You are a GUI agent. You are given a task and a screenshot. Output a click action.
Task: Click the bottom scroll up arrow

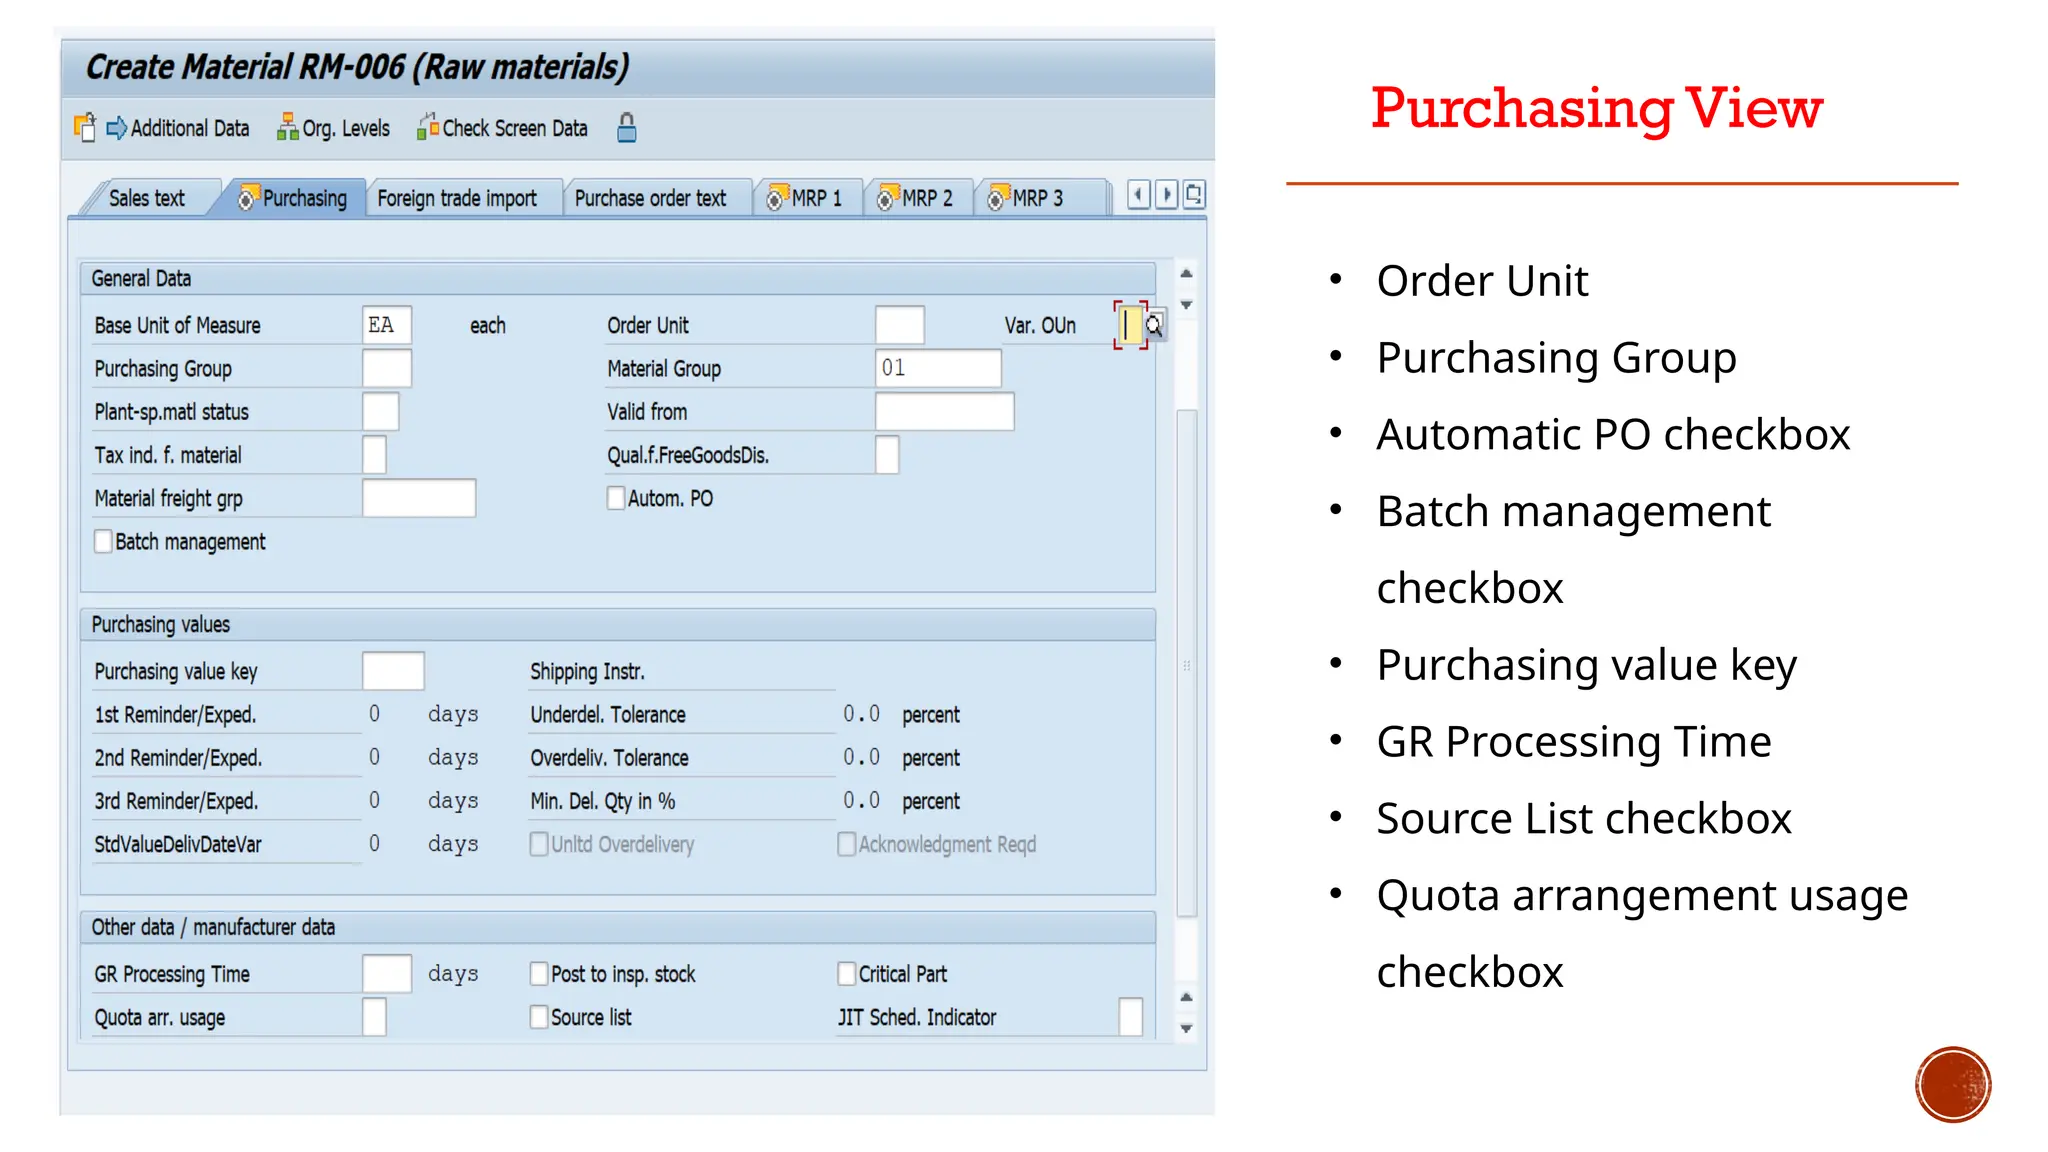[1186, 997]
